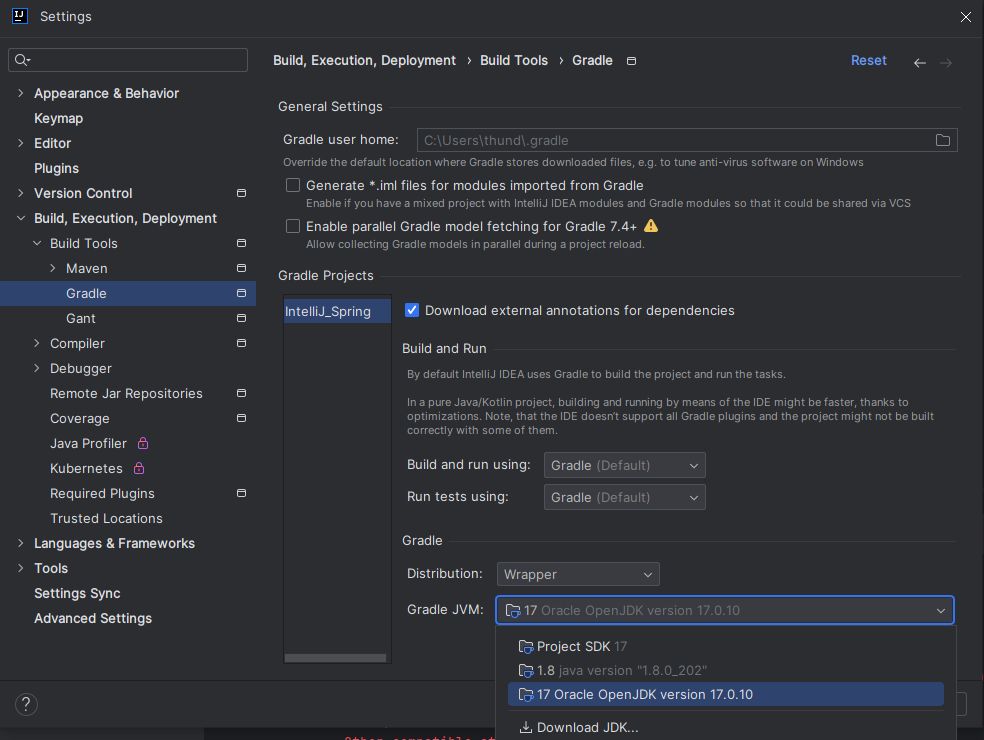This screenshot has height=740, width=984.
Task: Open the Run tests using dropdown
Action: pos(624,497)
